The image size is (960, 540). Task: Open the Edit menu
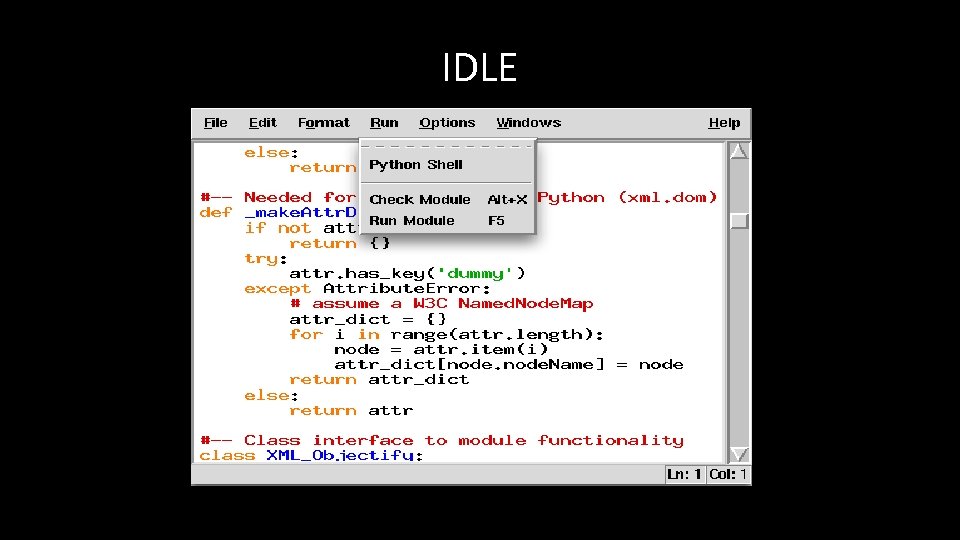263,122
